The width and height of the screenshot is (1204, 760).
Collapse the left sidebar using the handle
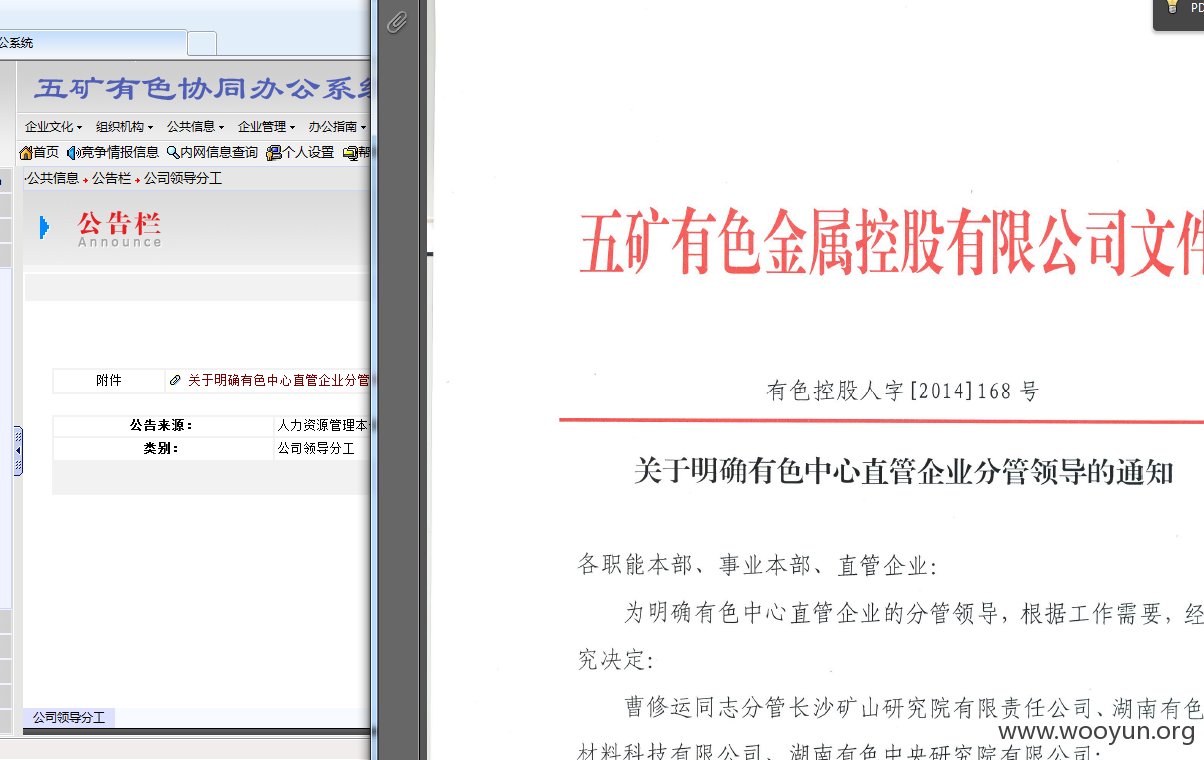pyautogui.click(x=18, y=451)
